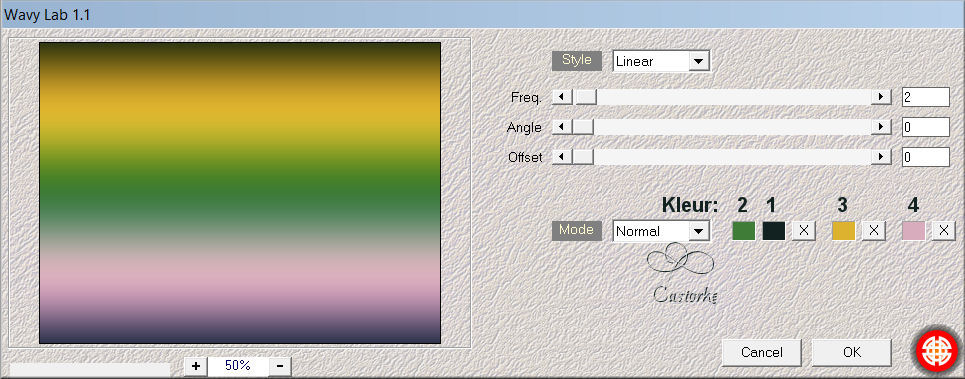
Task: Click the Angle slider left arrow
Action: tap(562, 127)
